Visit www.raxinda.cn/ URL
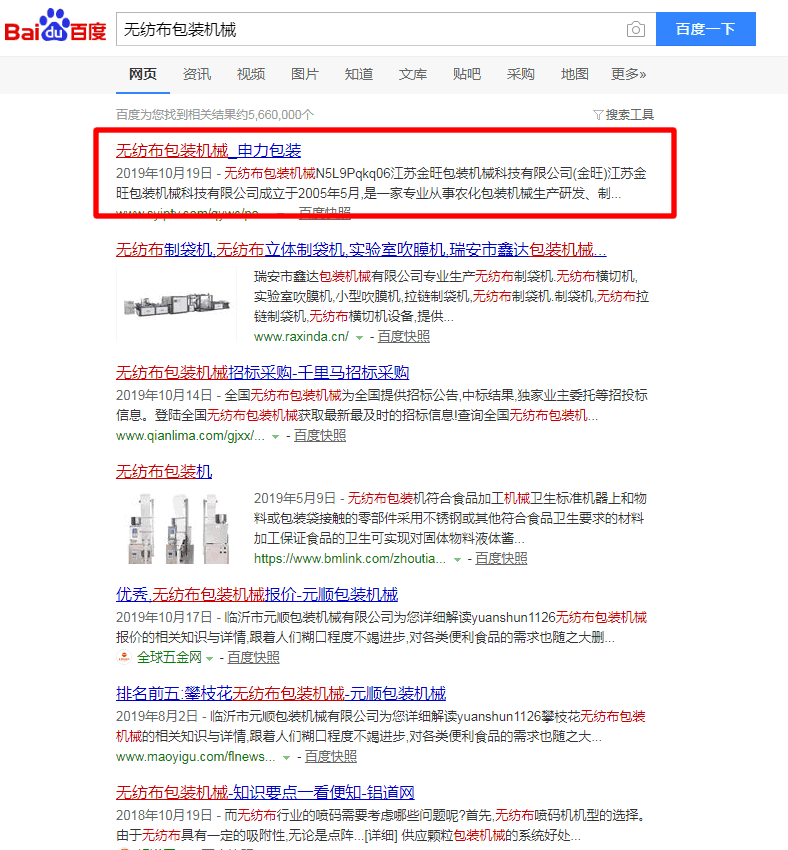Viewport: 788px width, 850px height. pyautogui.click(x=301, y=337)
